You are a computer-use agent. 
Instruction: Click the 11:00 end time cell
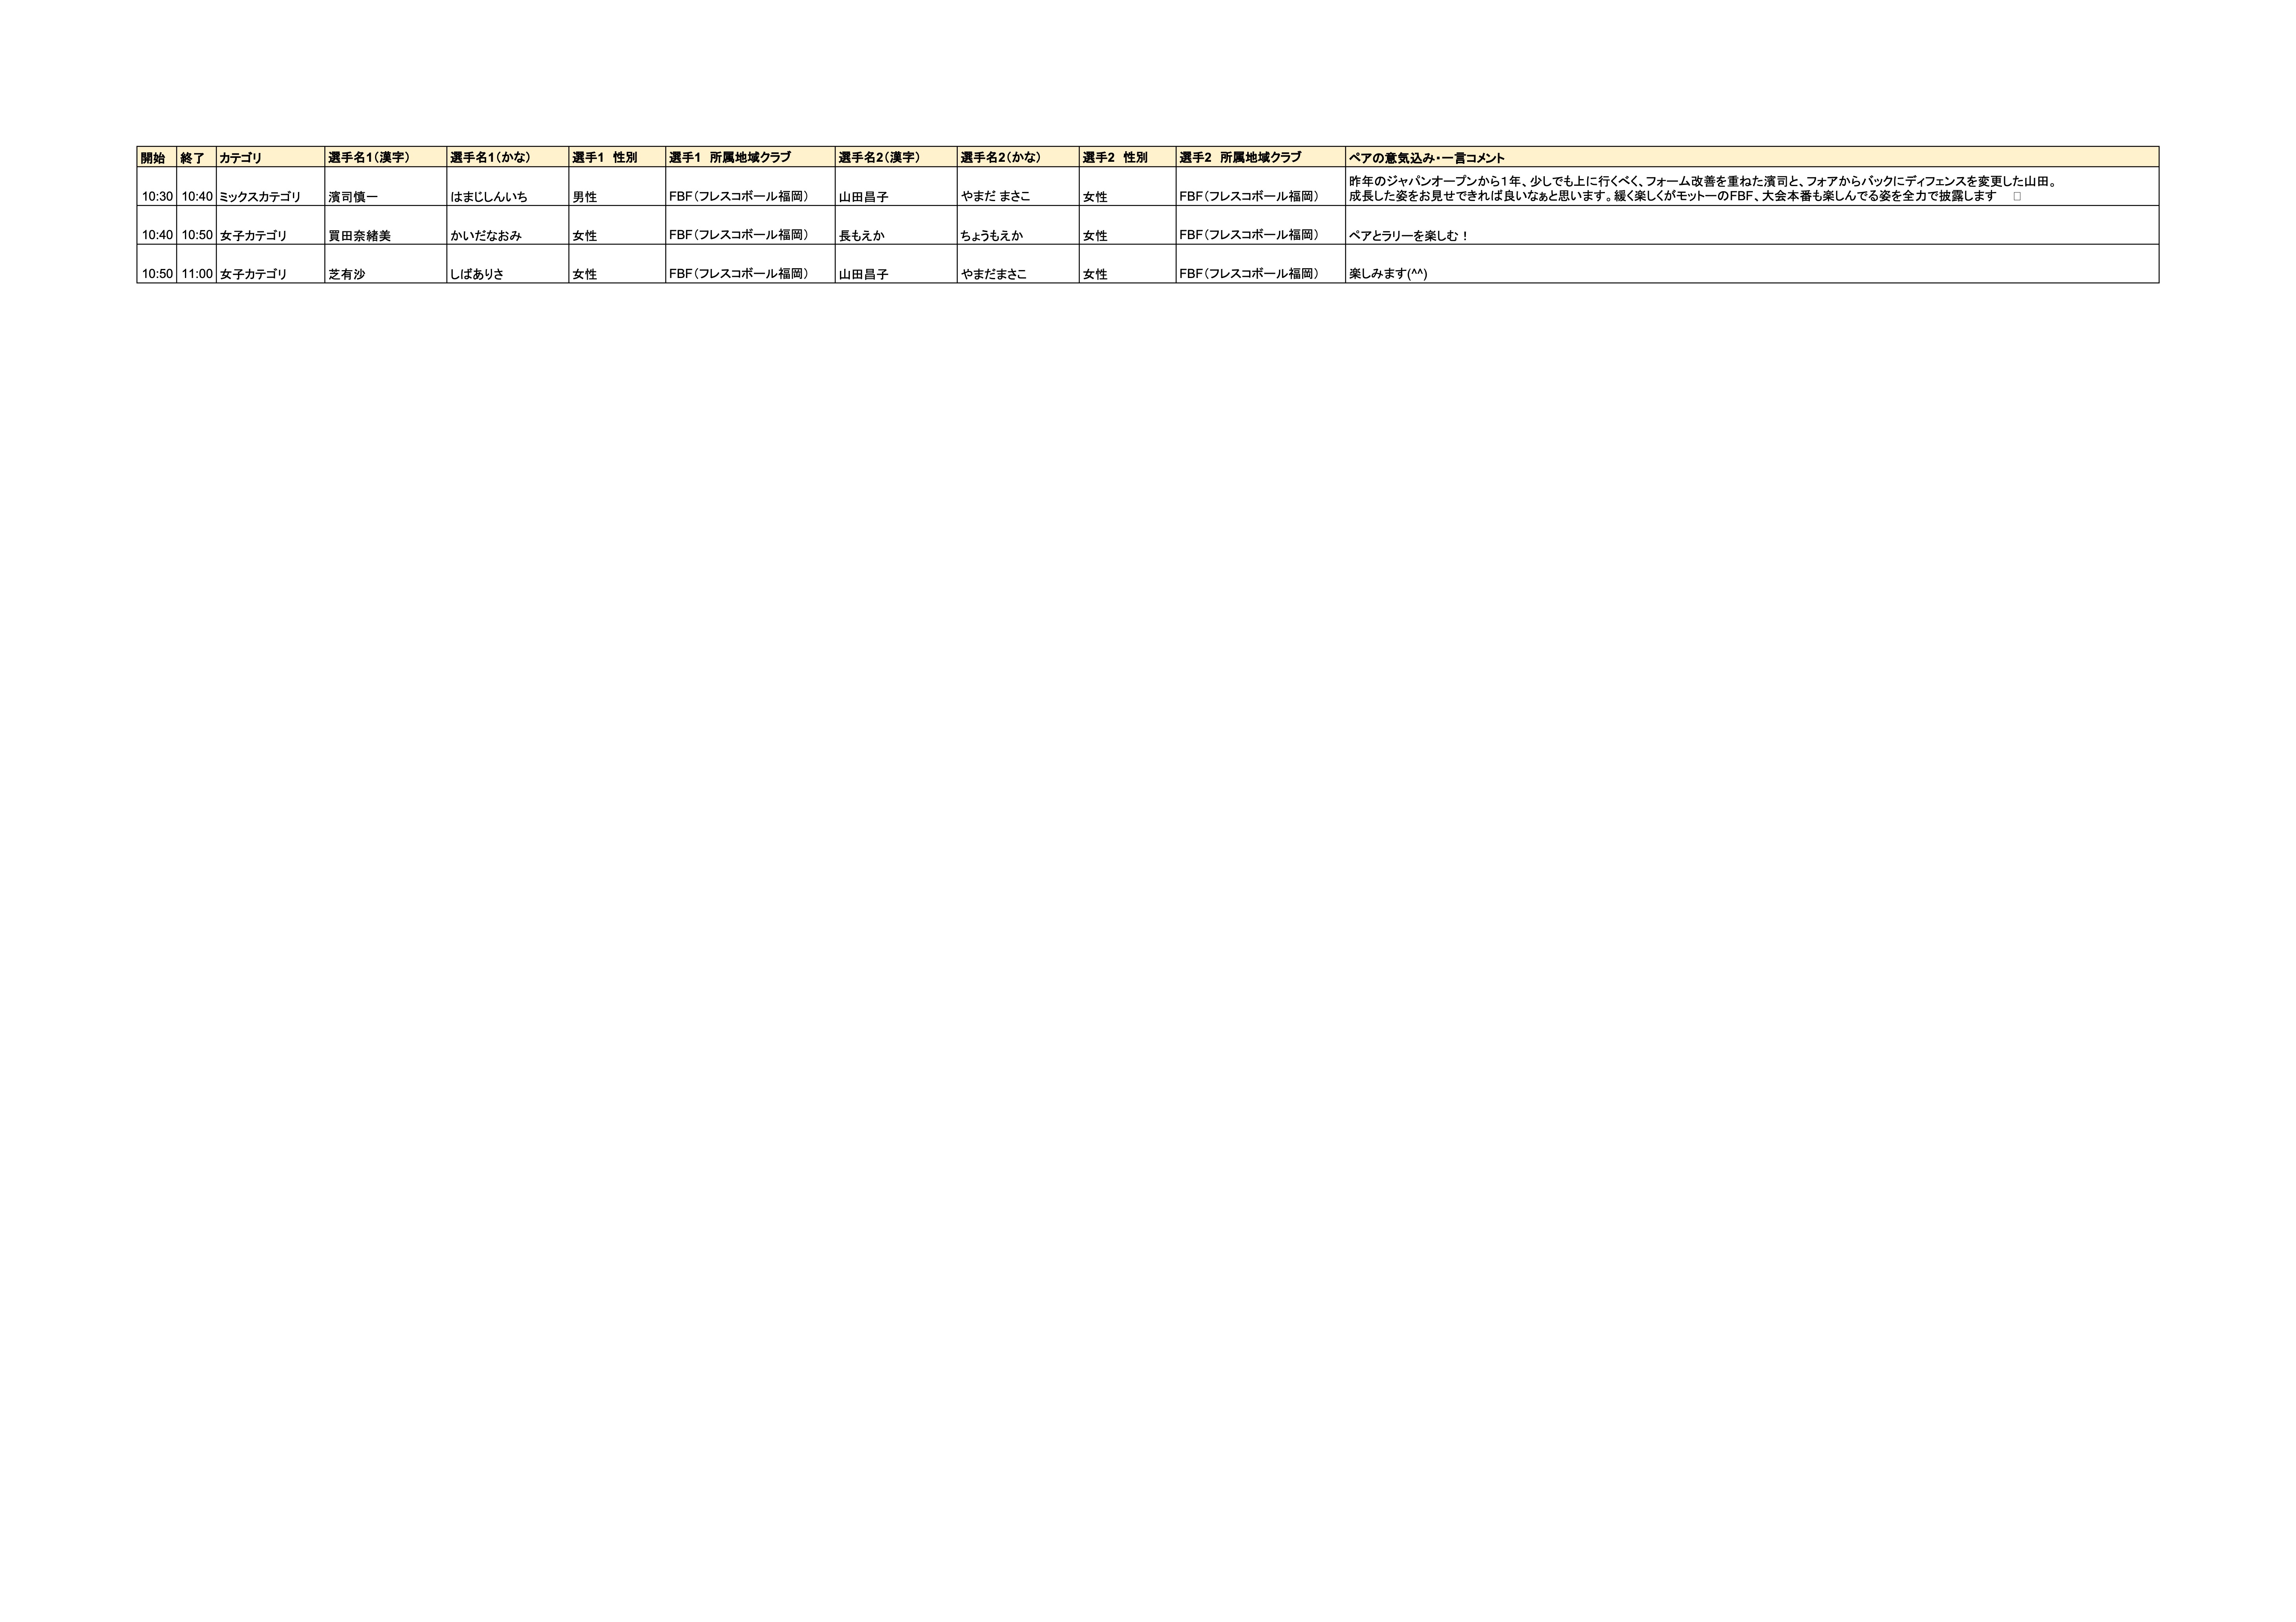(197, 274)
